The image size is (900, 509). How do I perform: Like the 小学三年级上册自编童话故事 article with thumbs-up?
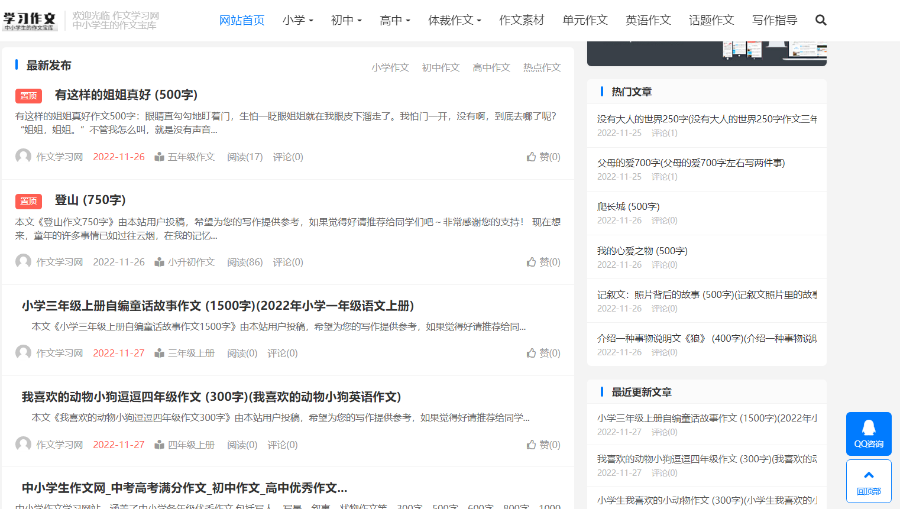pos(543,353)
